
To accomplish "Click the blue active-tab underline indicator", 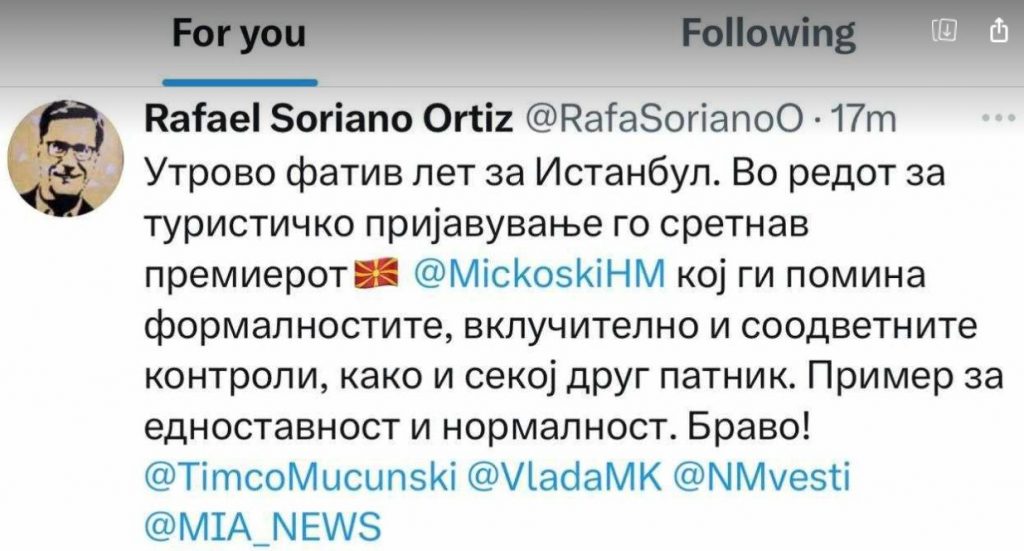I will tap(240, 80).
